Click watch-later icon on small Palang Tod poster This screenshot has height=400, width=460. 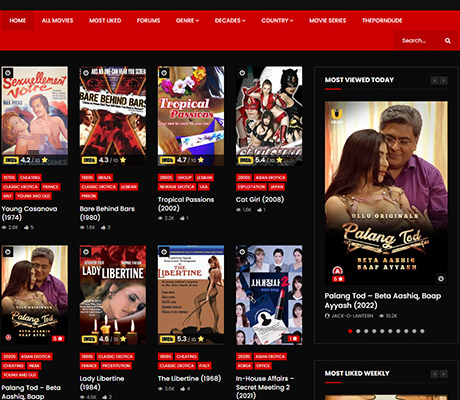point(8,252)
